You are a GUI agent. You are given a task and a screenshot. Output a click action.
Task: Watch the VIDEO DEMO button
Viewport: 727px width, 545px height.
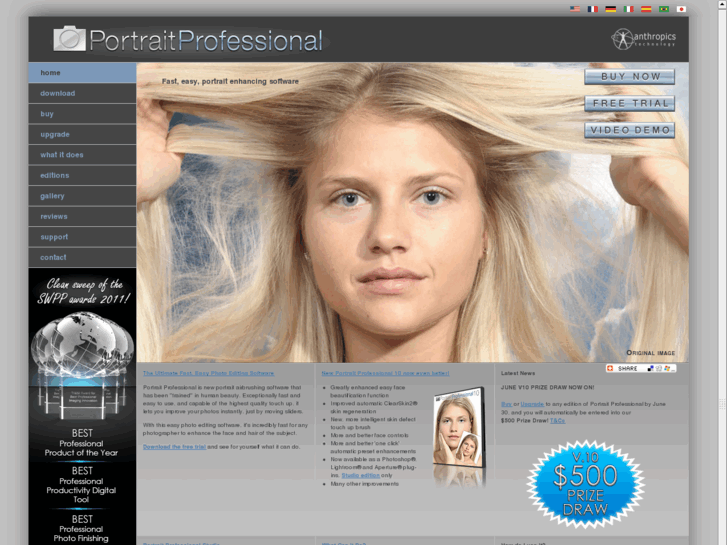(629, 130)
